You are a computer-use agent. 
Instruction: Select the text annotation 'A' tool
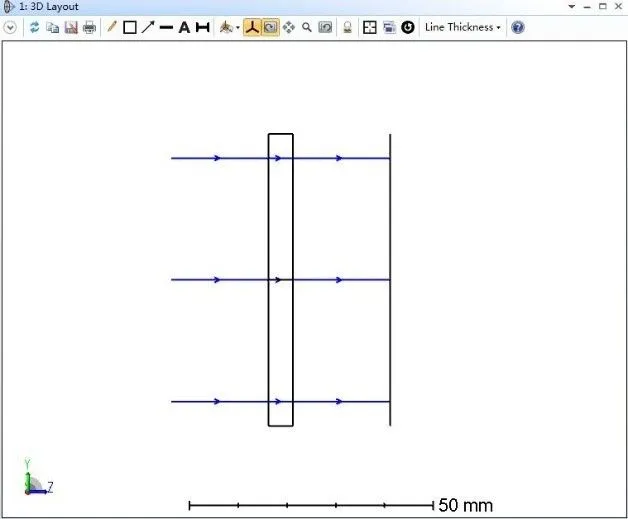coord(184,27)
